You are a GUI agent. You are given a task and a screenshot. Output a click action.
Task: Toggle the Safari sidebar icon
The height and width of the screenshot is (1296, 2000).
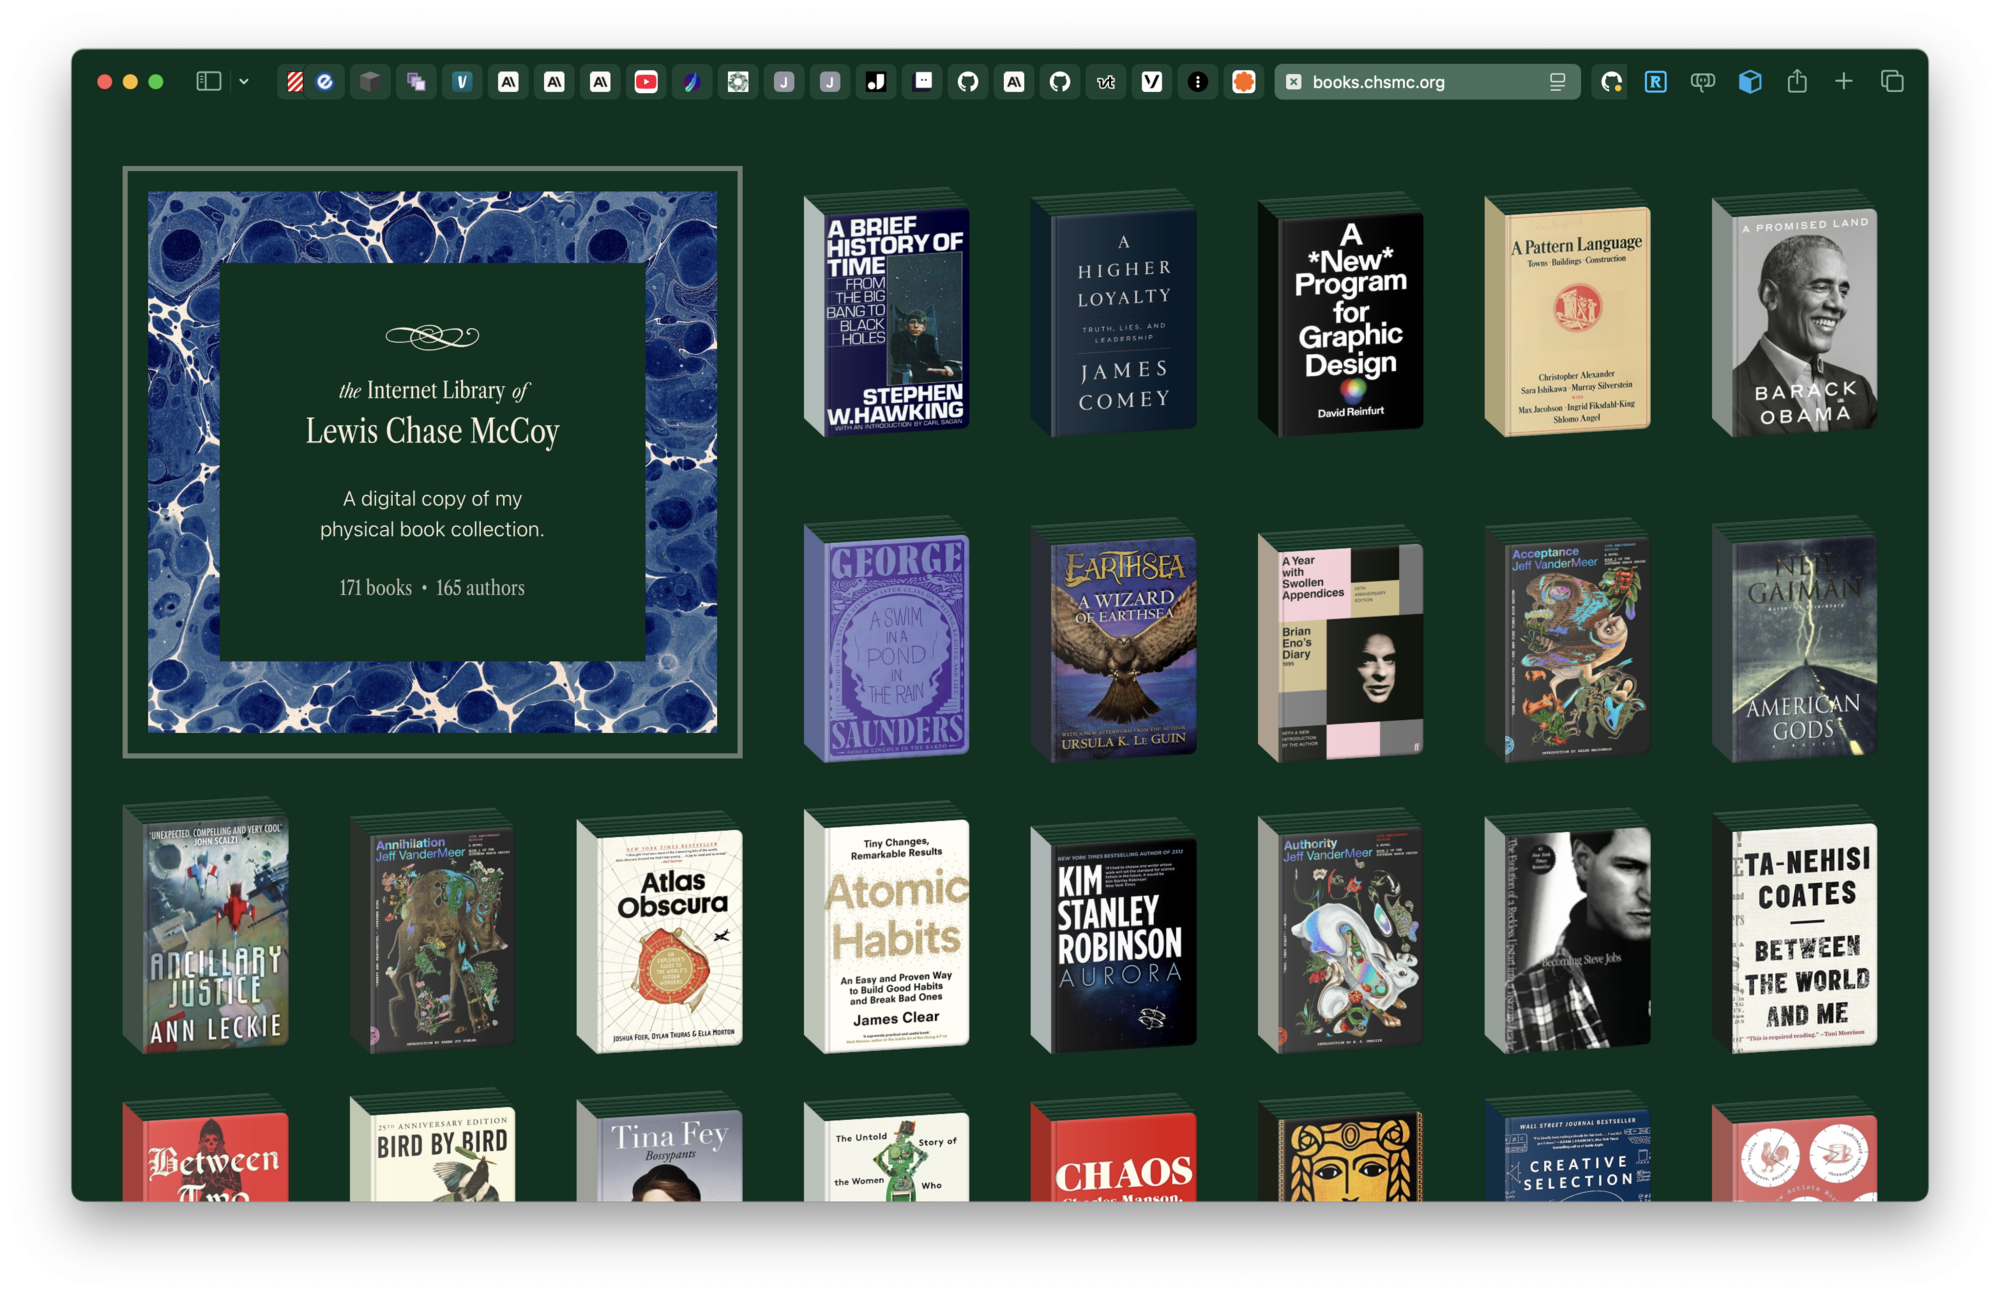tap(208, 82)
